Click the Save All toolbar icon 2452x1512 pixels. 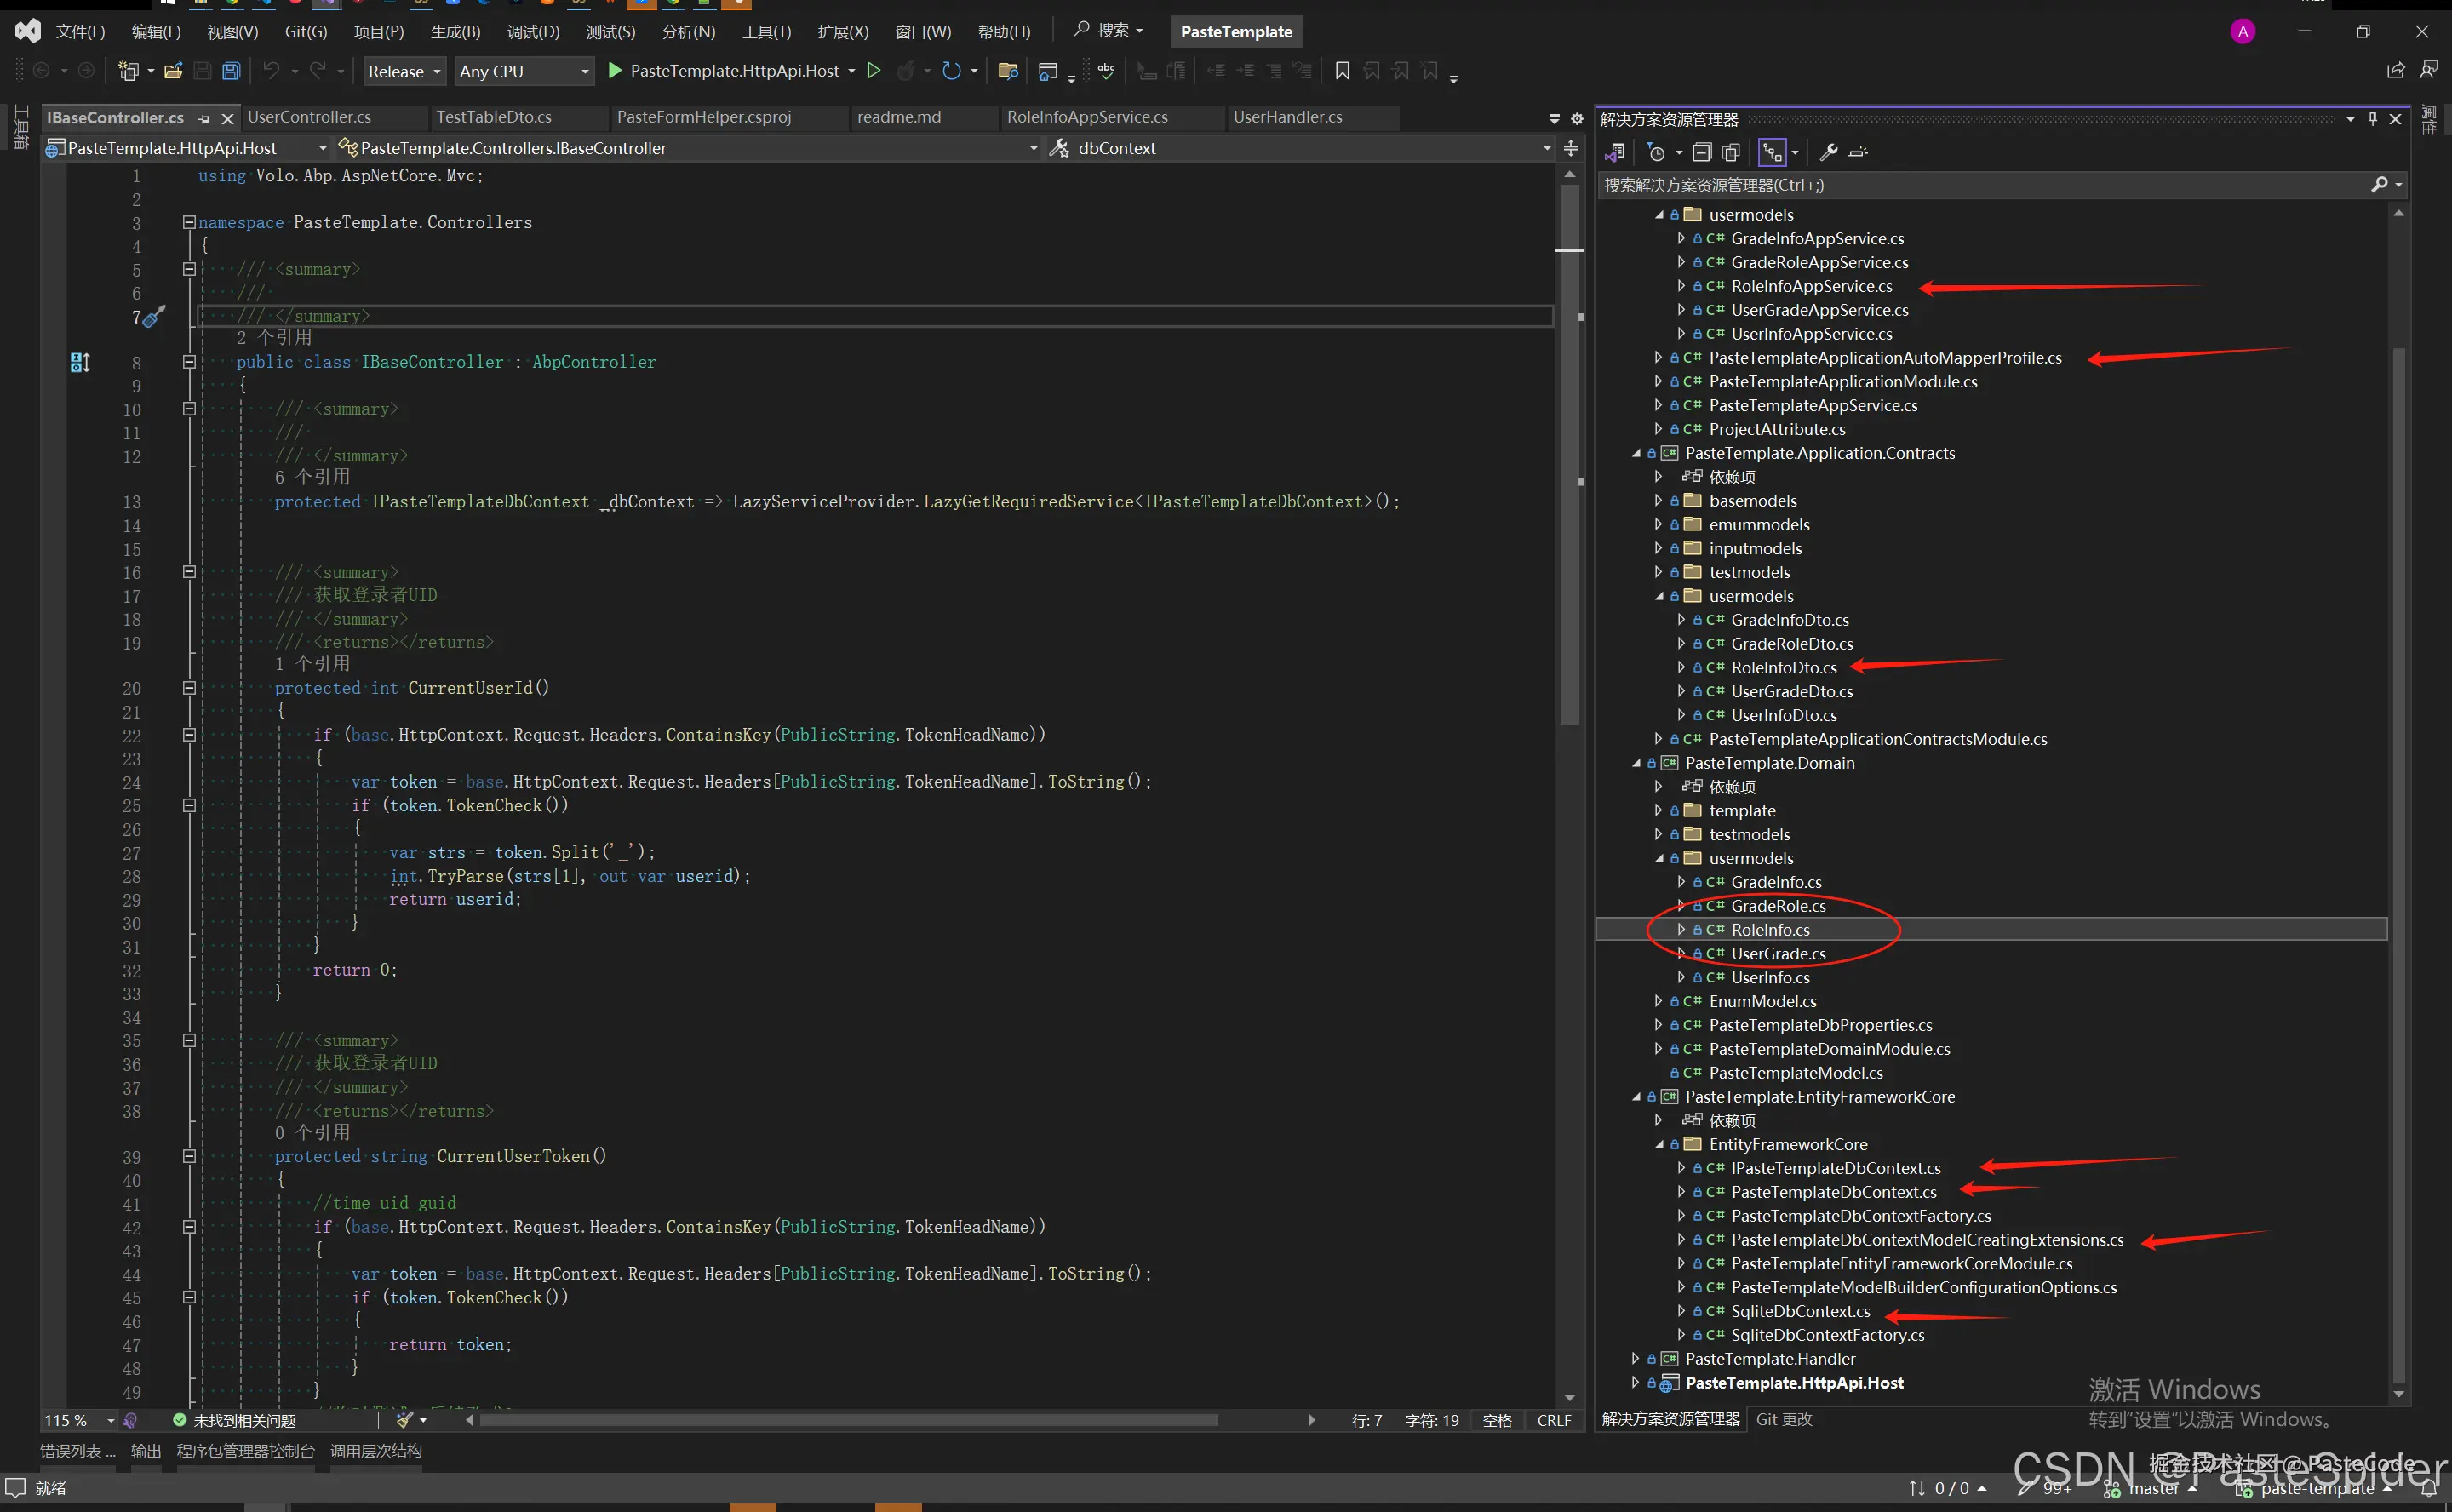pyautogui.click(x=231, y=71)
